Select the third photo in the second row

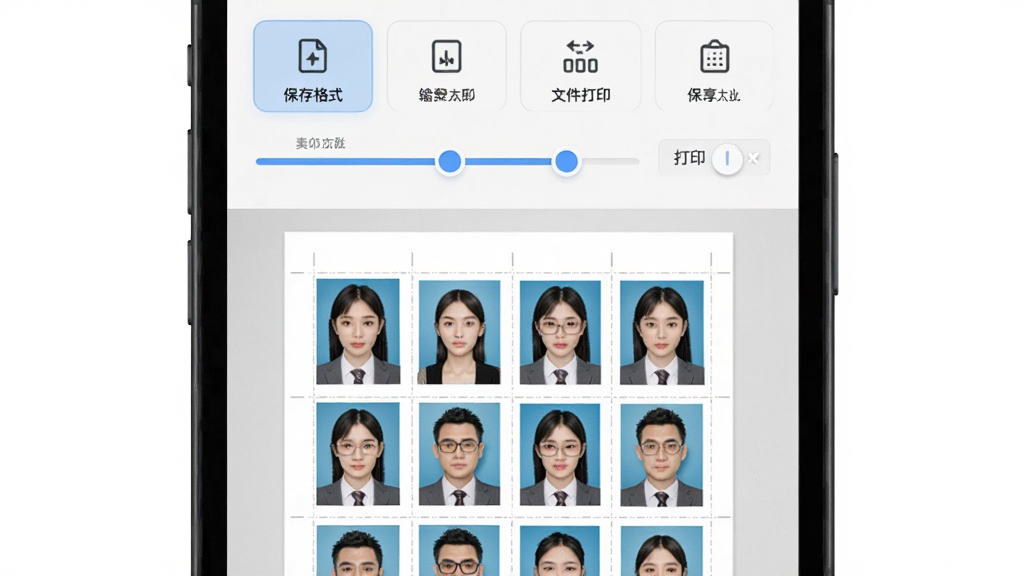(560, 455)
